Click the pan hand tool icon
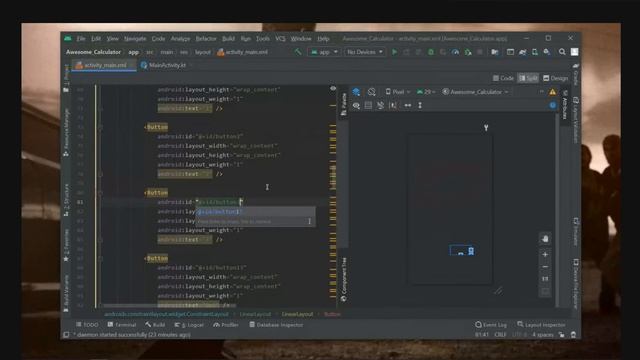 pos(545,239)
